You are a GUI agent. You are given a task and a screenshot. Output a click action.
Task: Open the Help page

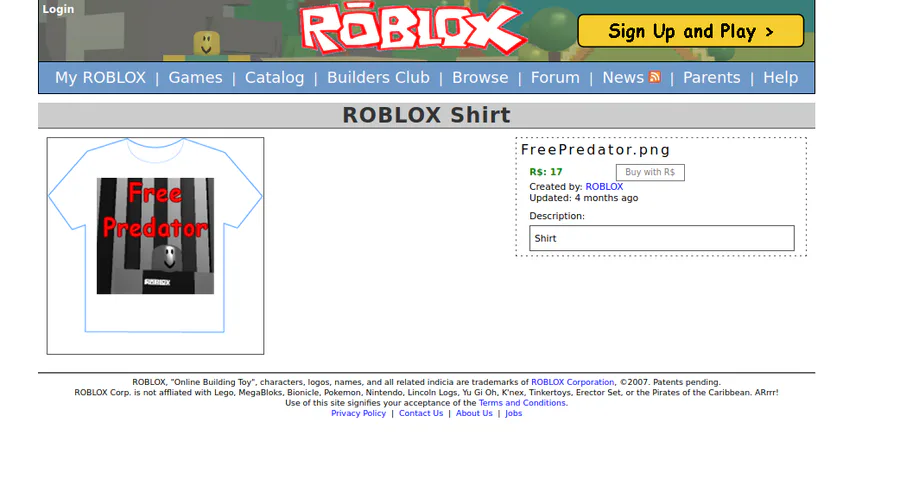(x=781, y=77)
